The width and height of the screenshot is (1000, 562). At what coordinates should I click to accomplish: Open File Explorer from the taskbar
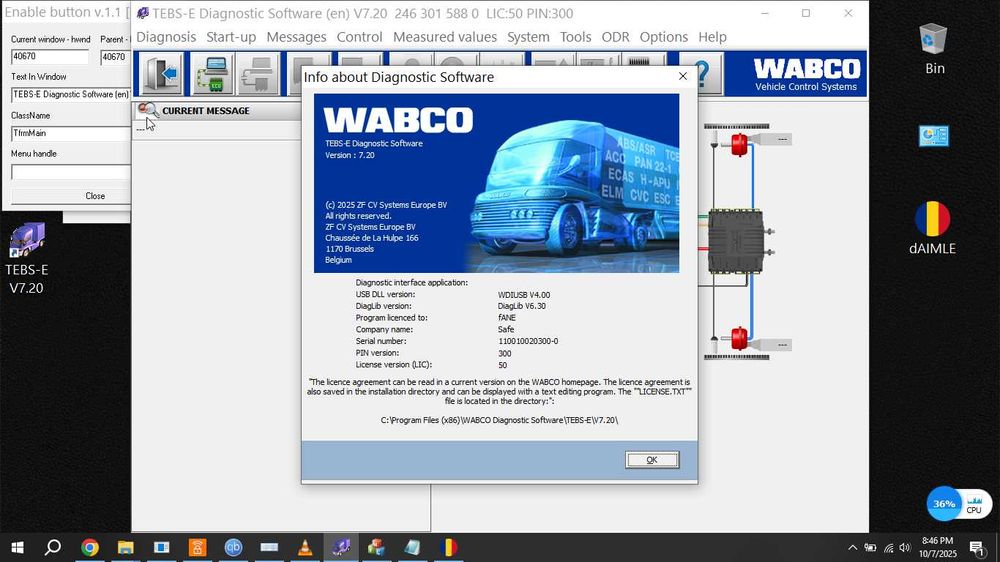coord(126,547)
